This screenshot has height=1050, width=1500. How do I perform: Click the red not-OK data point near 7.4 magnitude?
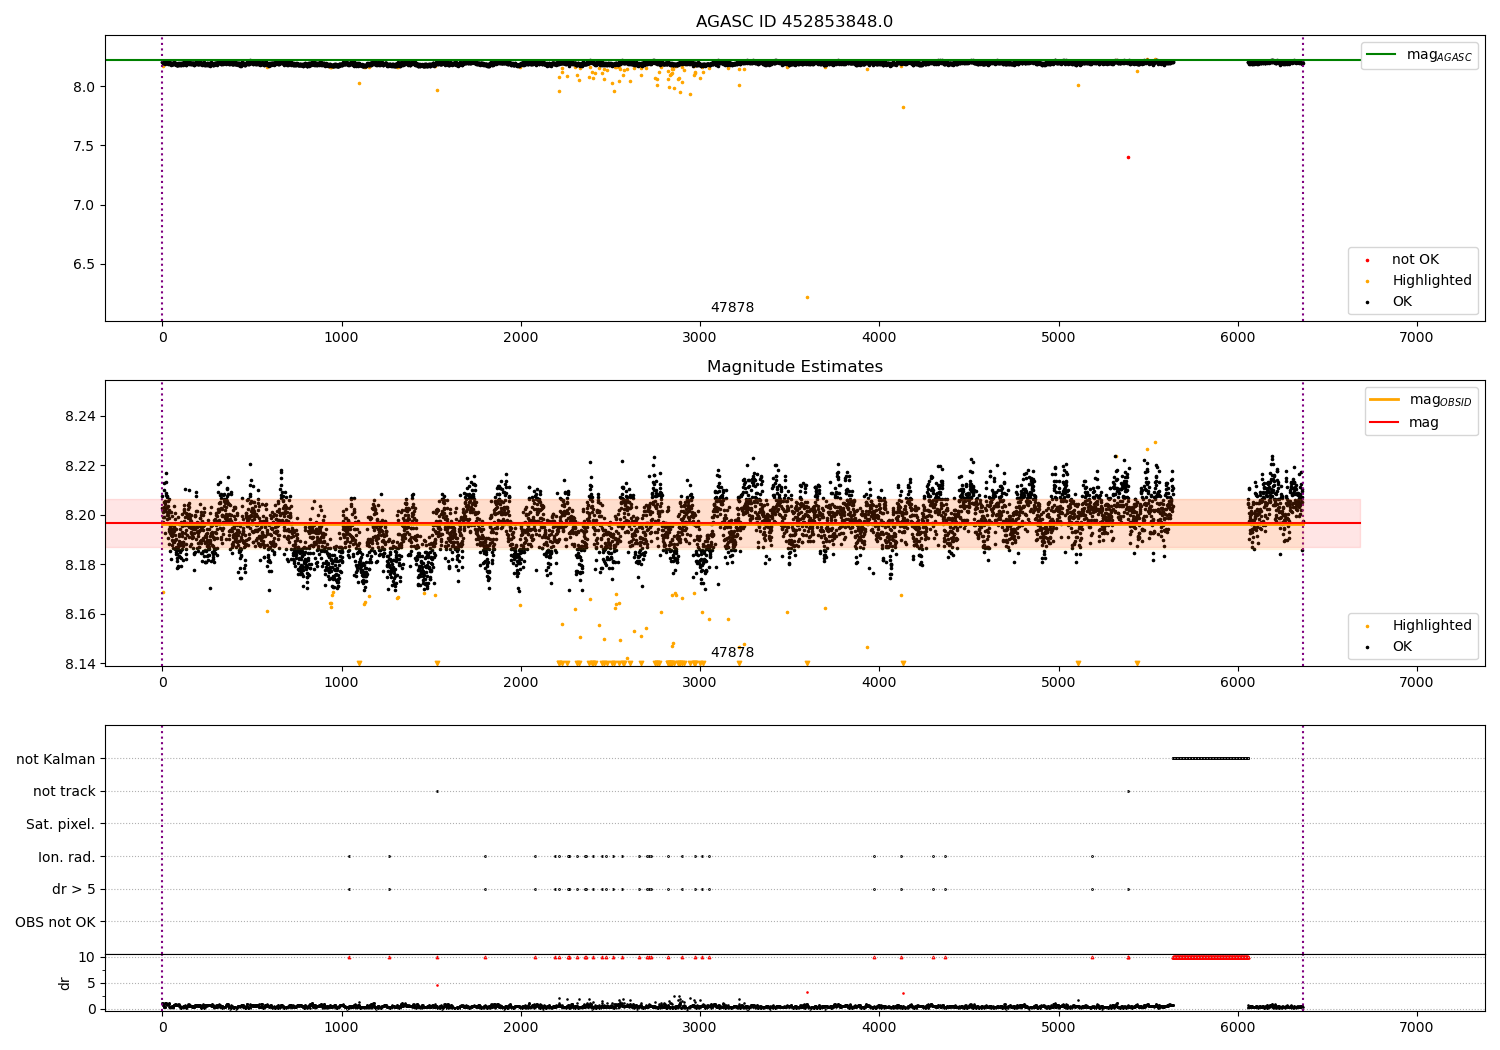click(1128, 157)
